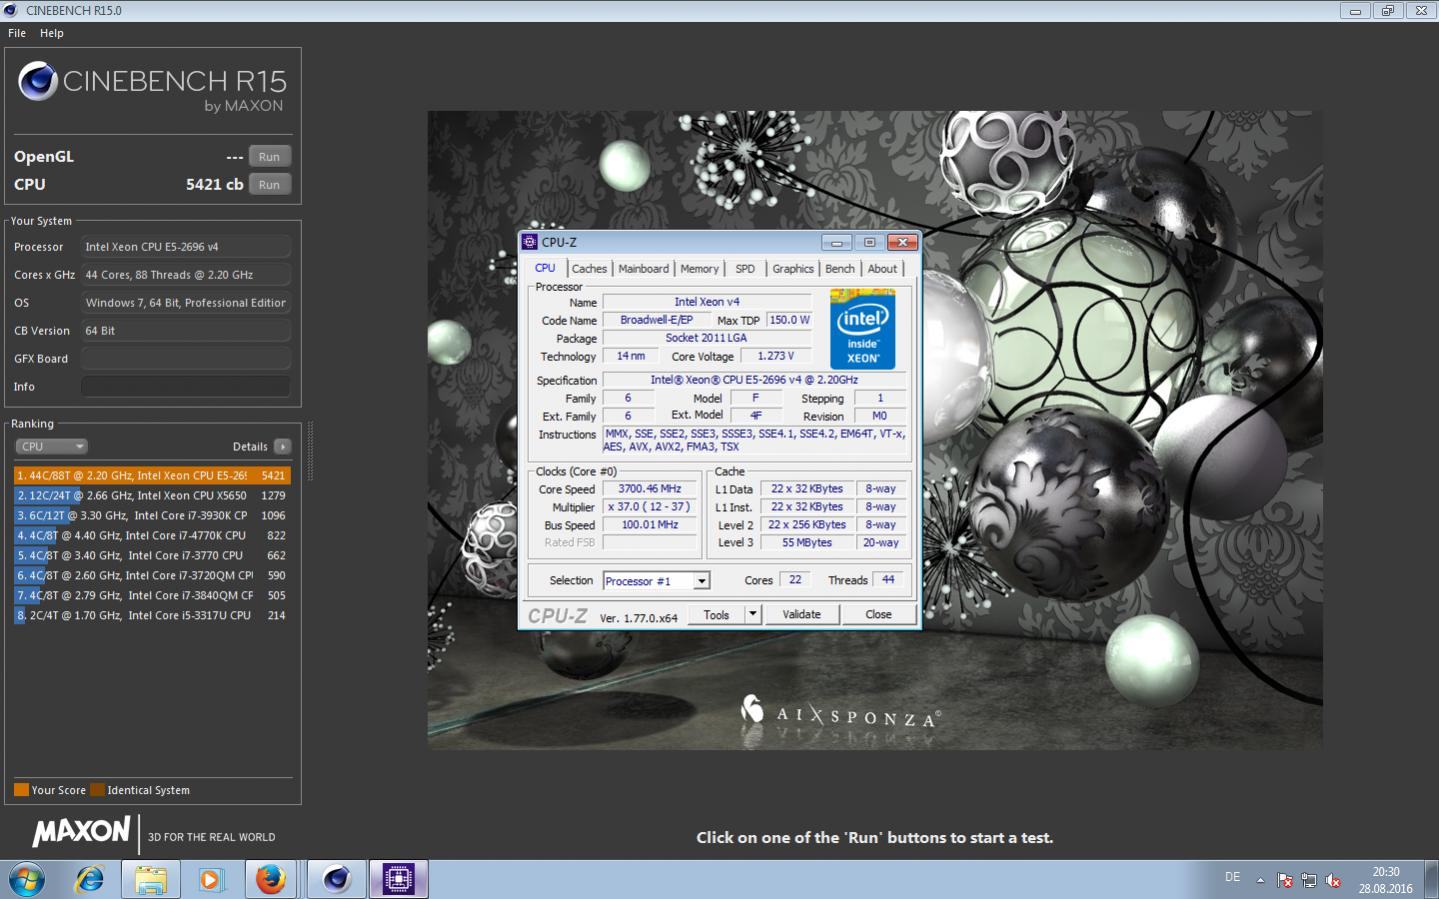Screen dimensions: 1439x899
Task: Switch to CPU-Z taskbar icon
Action: pyautogui.click(x=398, y=879)
